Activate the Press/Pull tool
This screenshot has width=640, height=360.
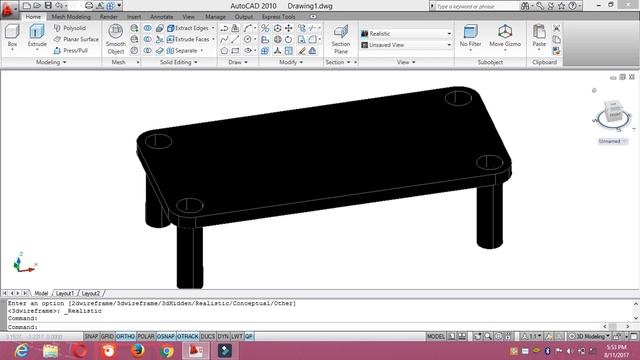click(x=71, y=51)
